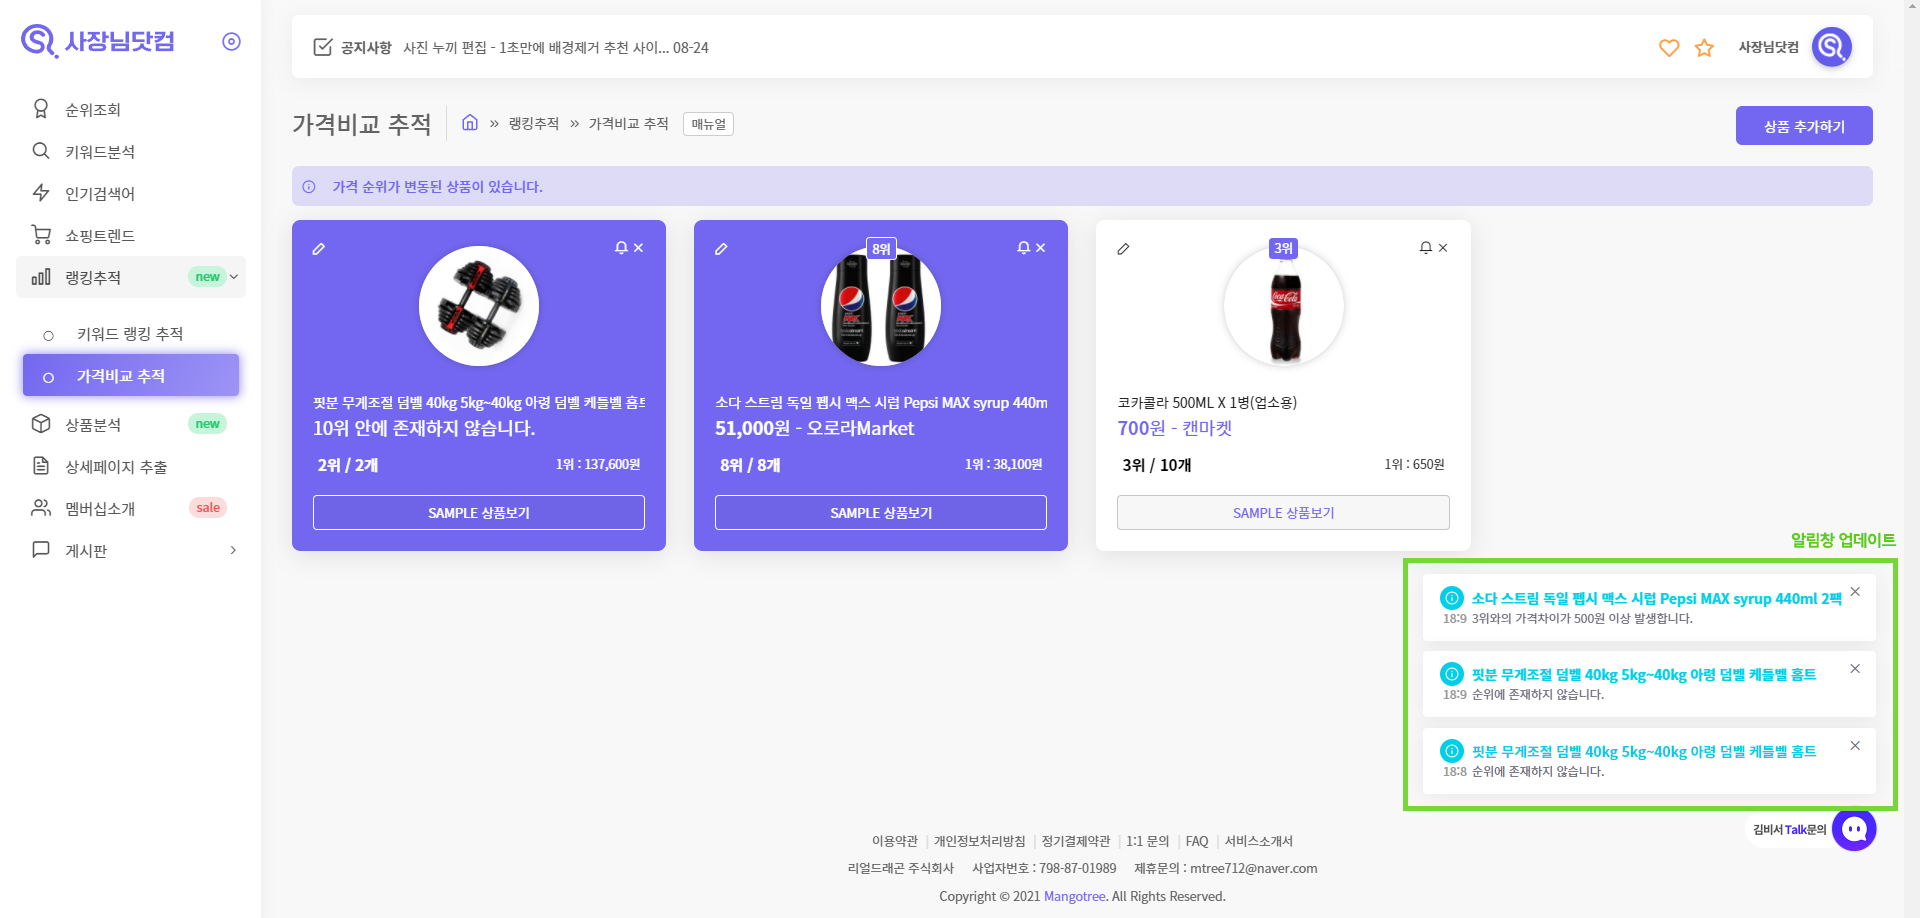Open 정기결제약관 footer link
Image resolution: width=1920 pixels, height=918 pixels.
tap(1076, 841)
